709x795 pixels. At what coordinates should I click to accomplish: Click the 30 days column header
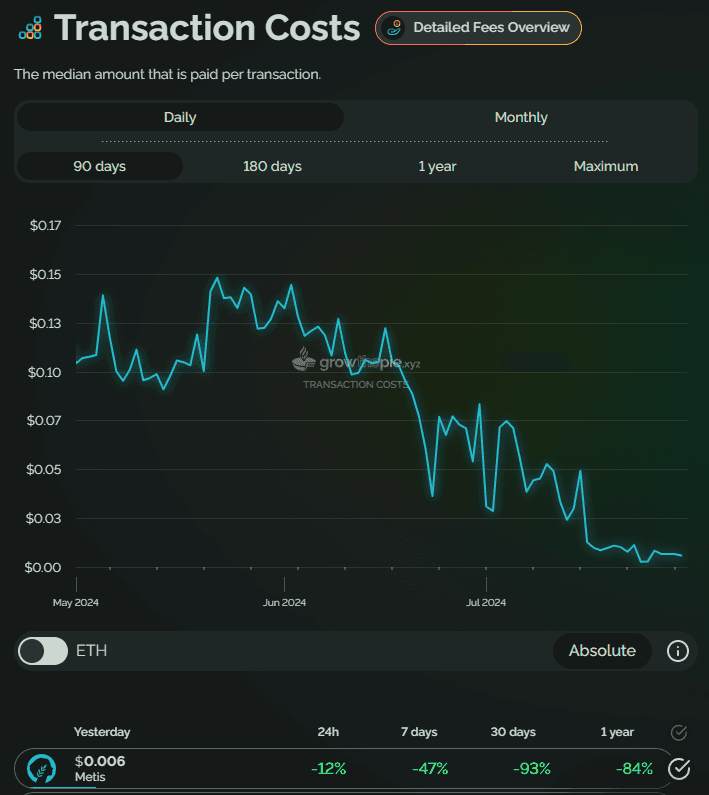tap(514, 732)
